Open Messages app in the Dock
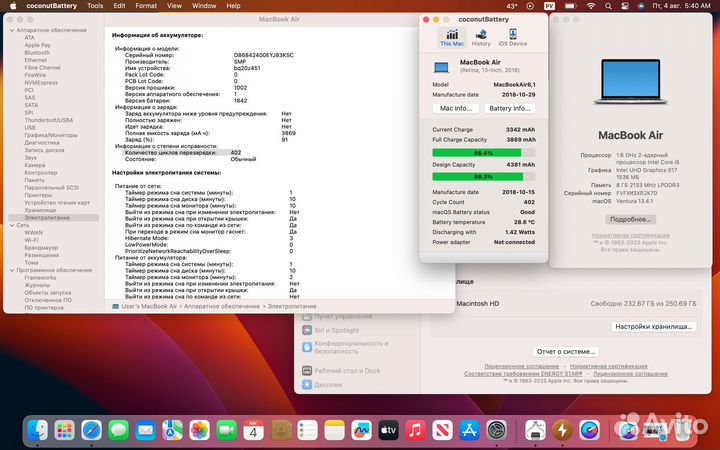Viewport: 720px width, 450px height. pyautogui.click(x=118, y=431)
